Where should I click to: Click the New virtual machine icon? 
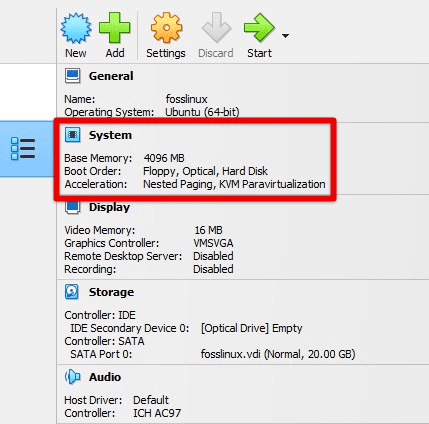tap(76, 28)
